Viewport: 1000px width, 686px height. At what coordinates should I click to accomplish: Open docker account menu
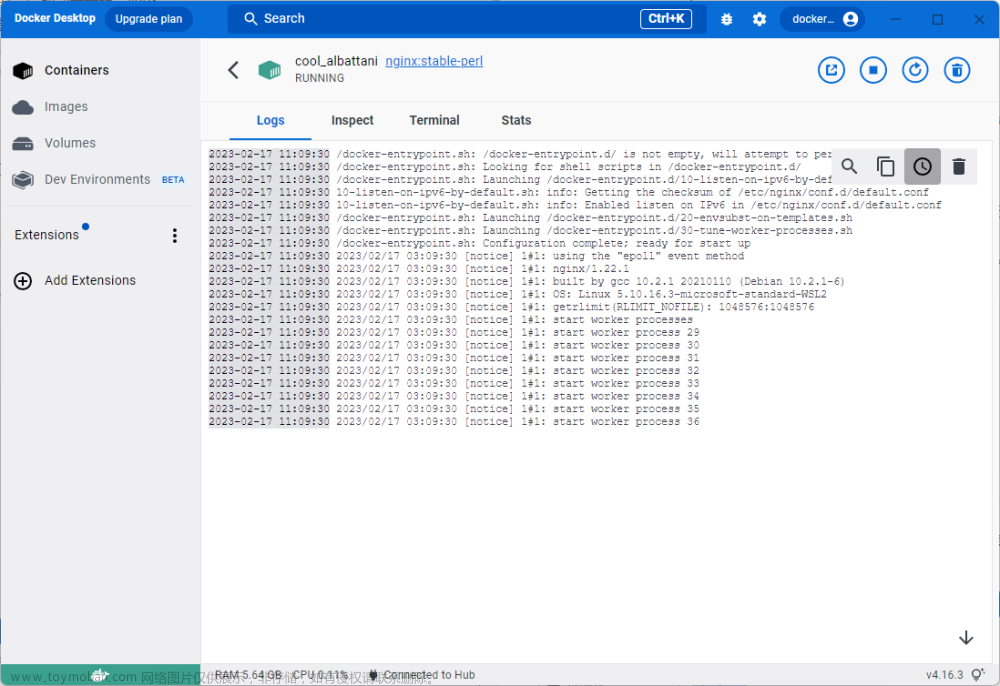823,19
